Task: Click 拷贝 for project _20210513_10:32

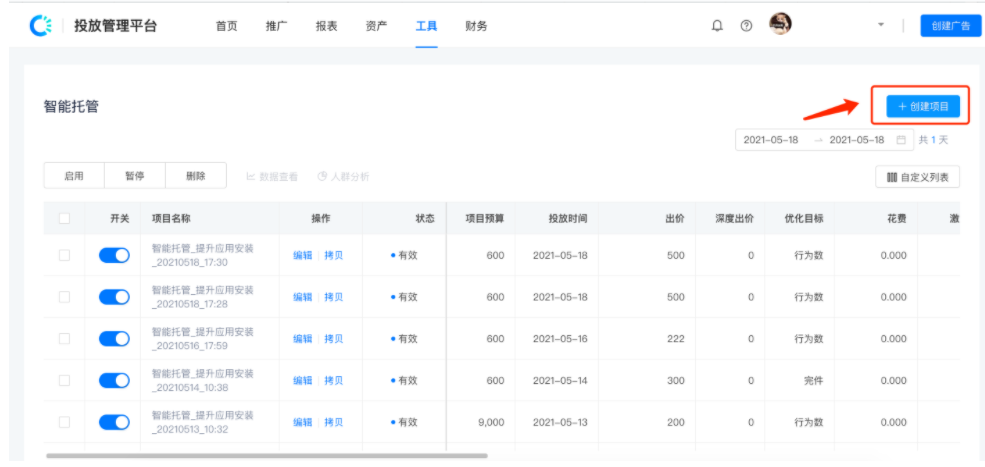Action: (x=334, y=422)
